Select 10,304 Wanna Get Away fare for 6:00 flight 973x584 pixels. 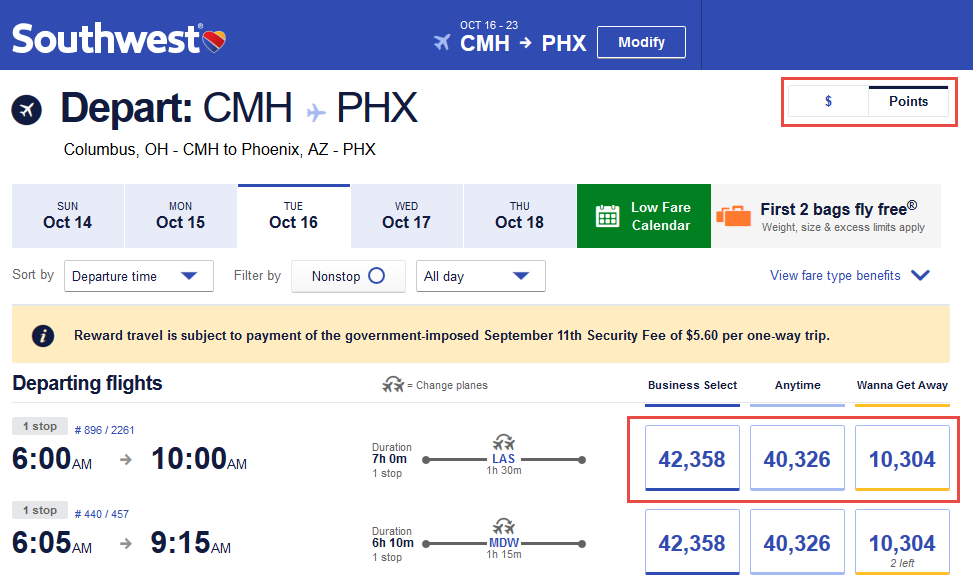pos(902,458)
